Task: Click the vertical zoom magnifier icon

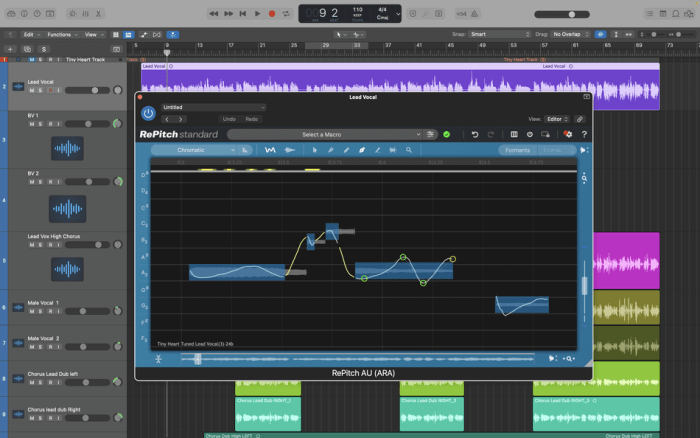Action: point(584,179)
